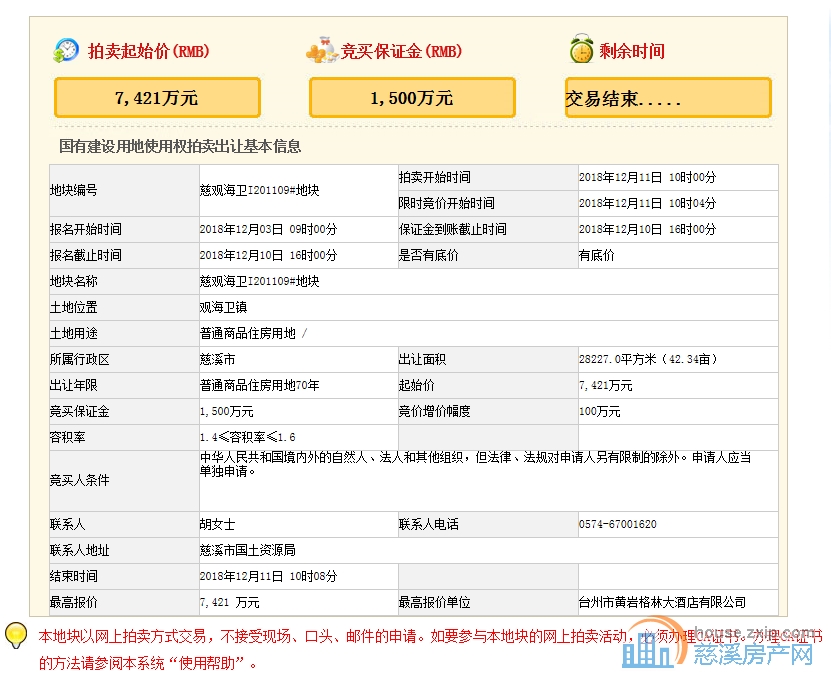The image size is (831, 684).
Task: Click the auction starting price clock icon
Action: coord(66,51)
